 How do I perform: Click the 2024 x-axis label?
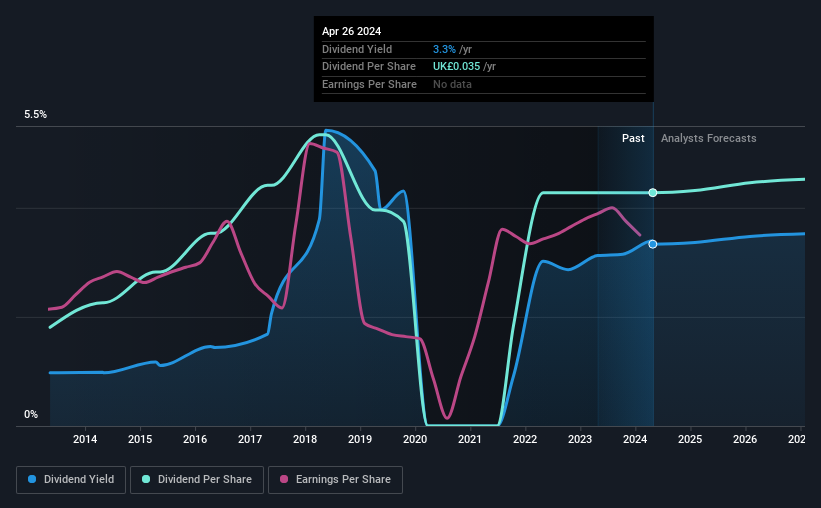[x=635, y=439]
